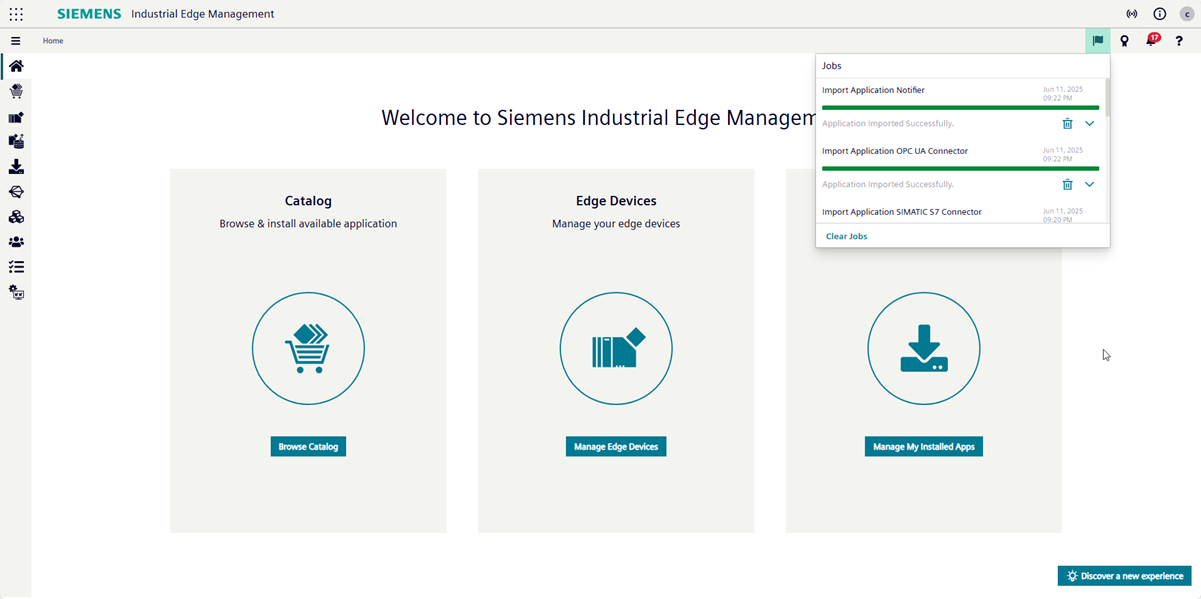Click the Home breadcrumb

click(x=53, y=41)
